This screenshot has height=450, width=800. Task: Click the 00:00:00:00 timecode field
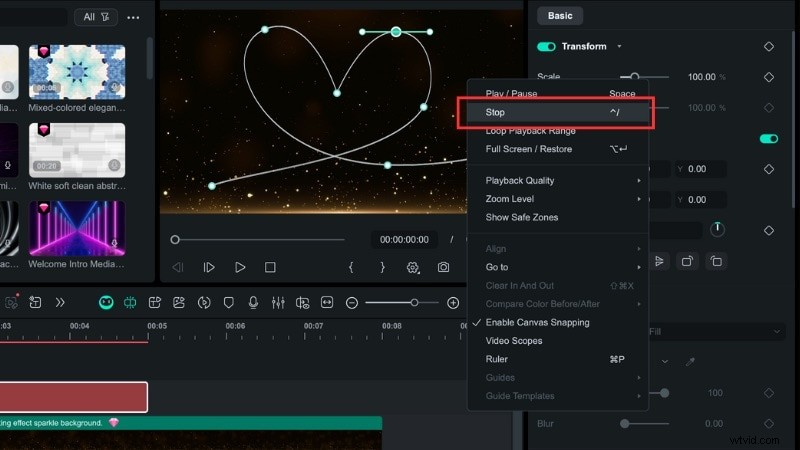(x=404, y=239)
